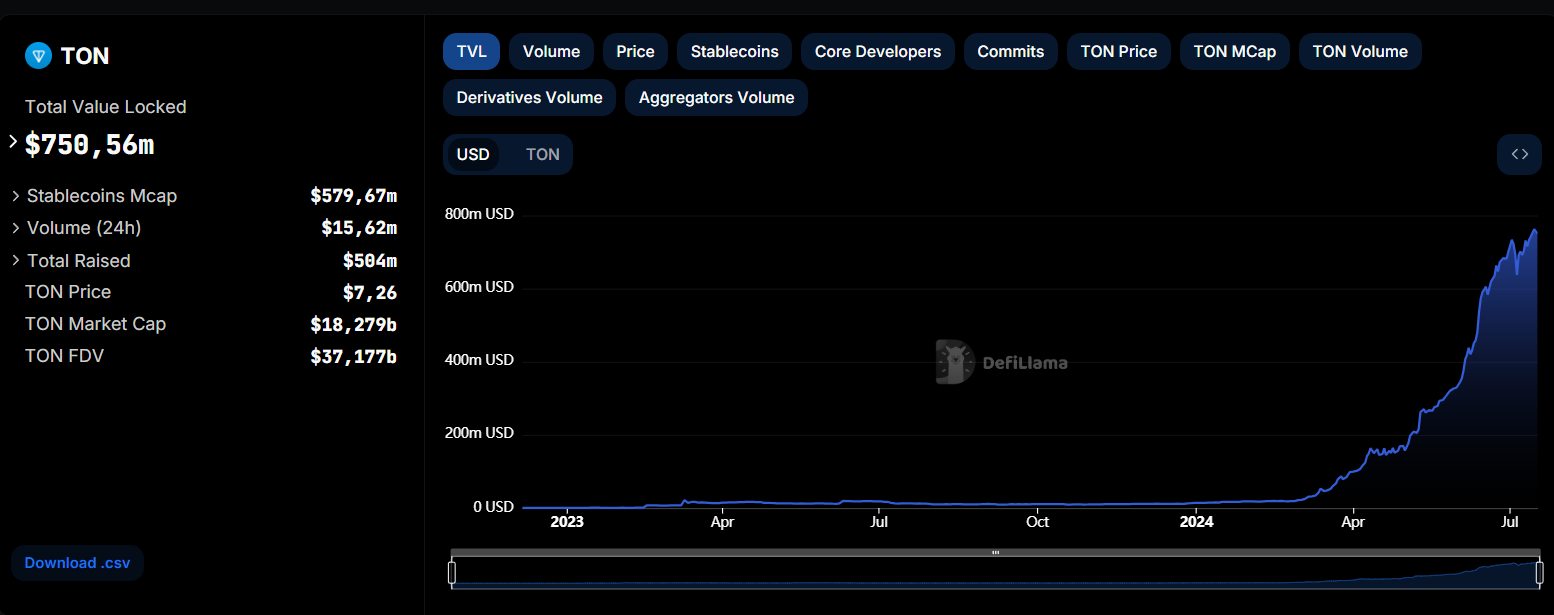This screenshot has height=615, width=1554.
Task: Expand the Volume (24h) row
Action: click(x=16, y=228)
